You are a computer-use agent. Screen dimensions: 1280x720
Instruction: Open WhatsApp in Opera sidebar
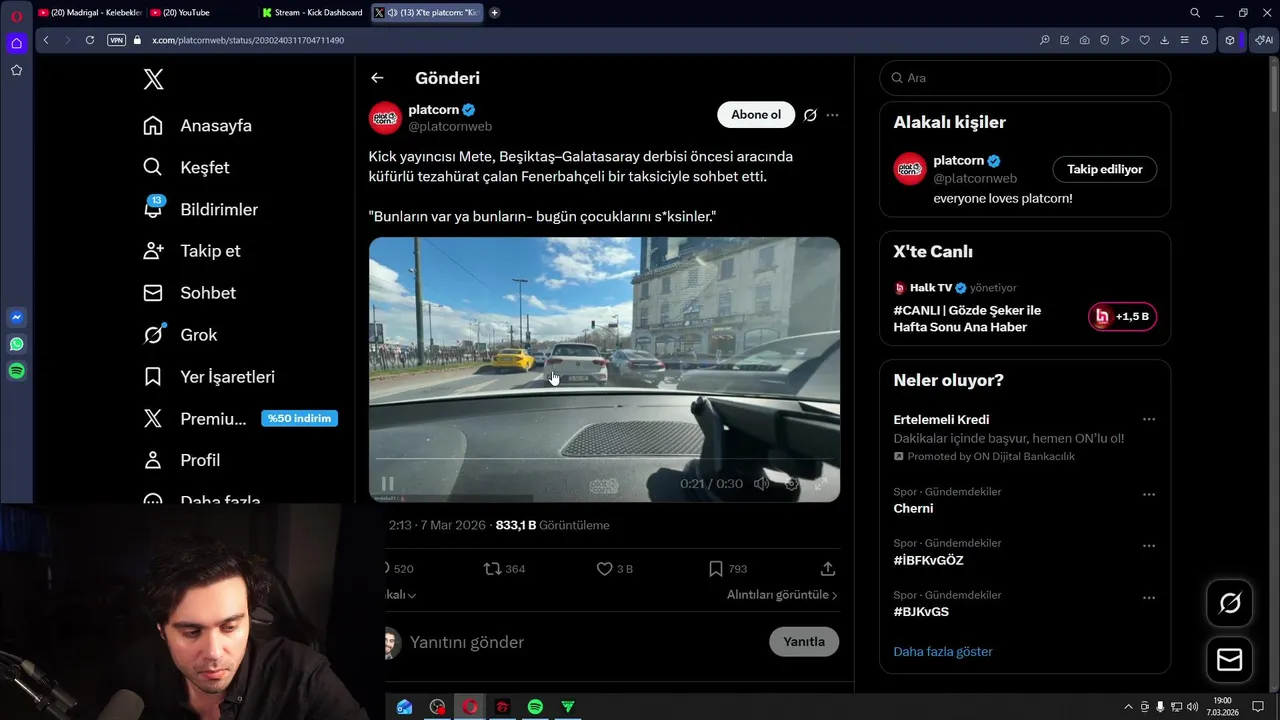[x=16, y=344]
